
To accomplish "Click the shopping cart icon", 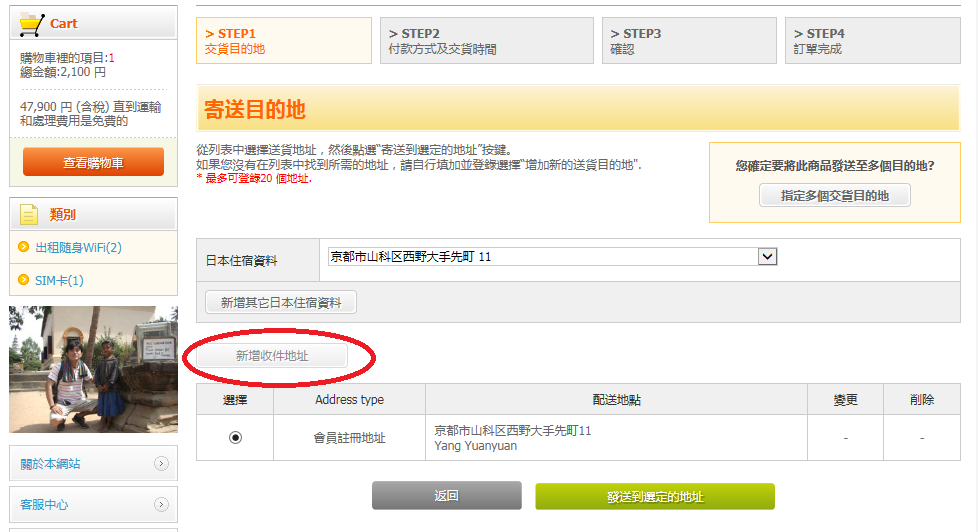I will point(32,24).
